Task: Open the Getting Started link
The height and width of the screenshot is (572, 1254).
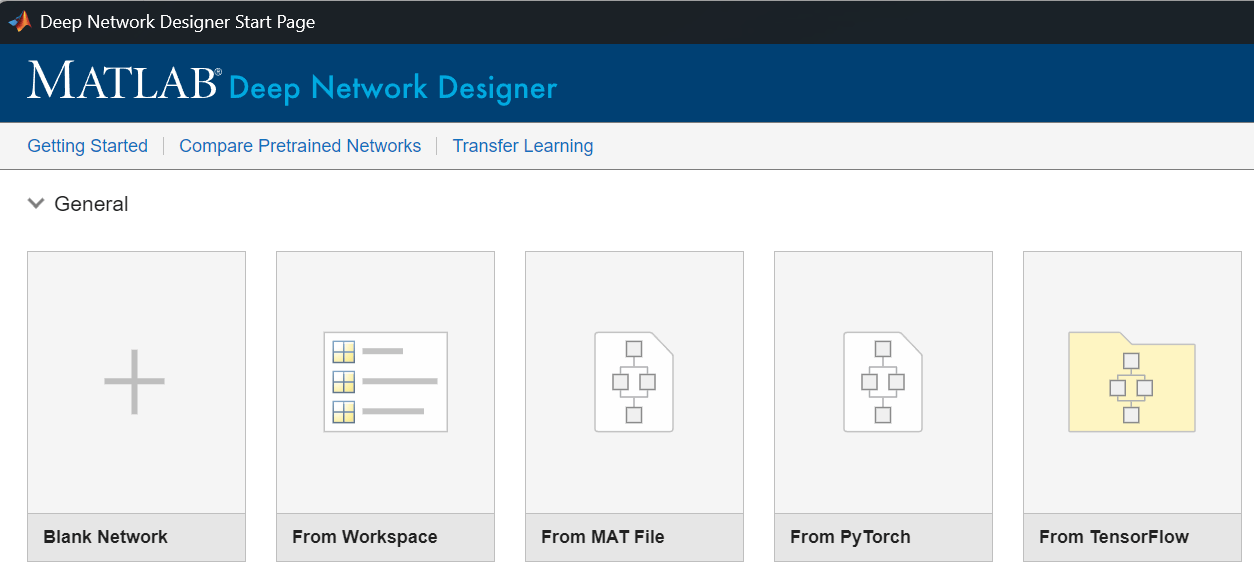Action: click(88, 146)
